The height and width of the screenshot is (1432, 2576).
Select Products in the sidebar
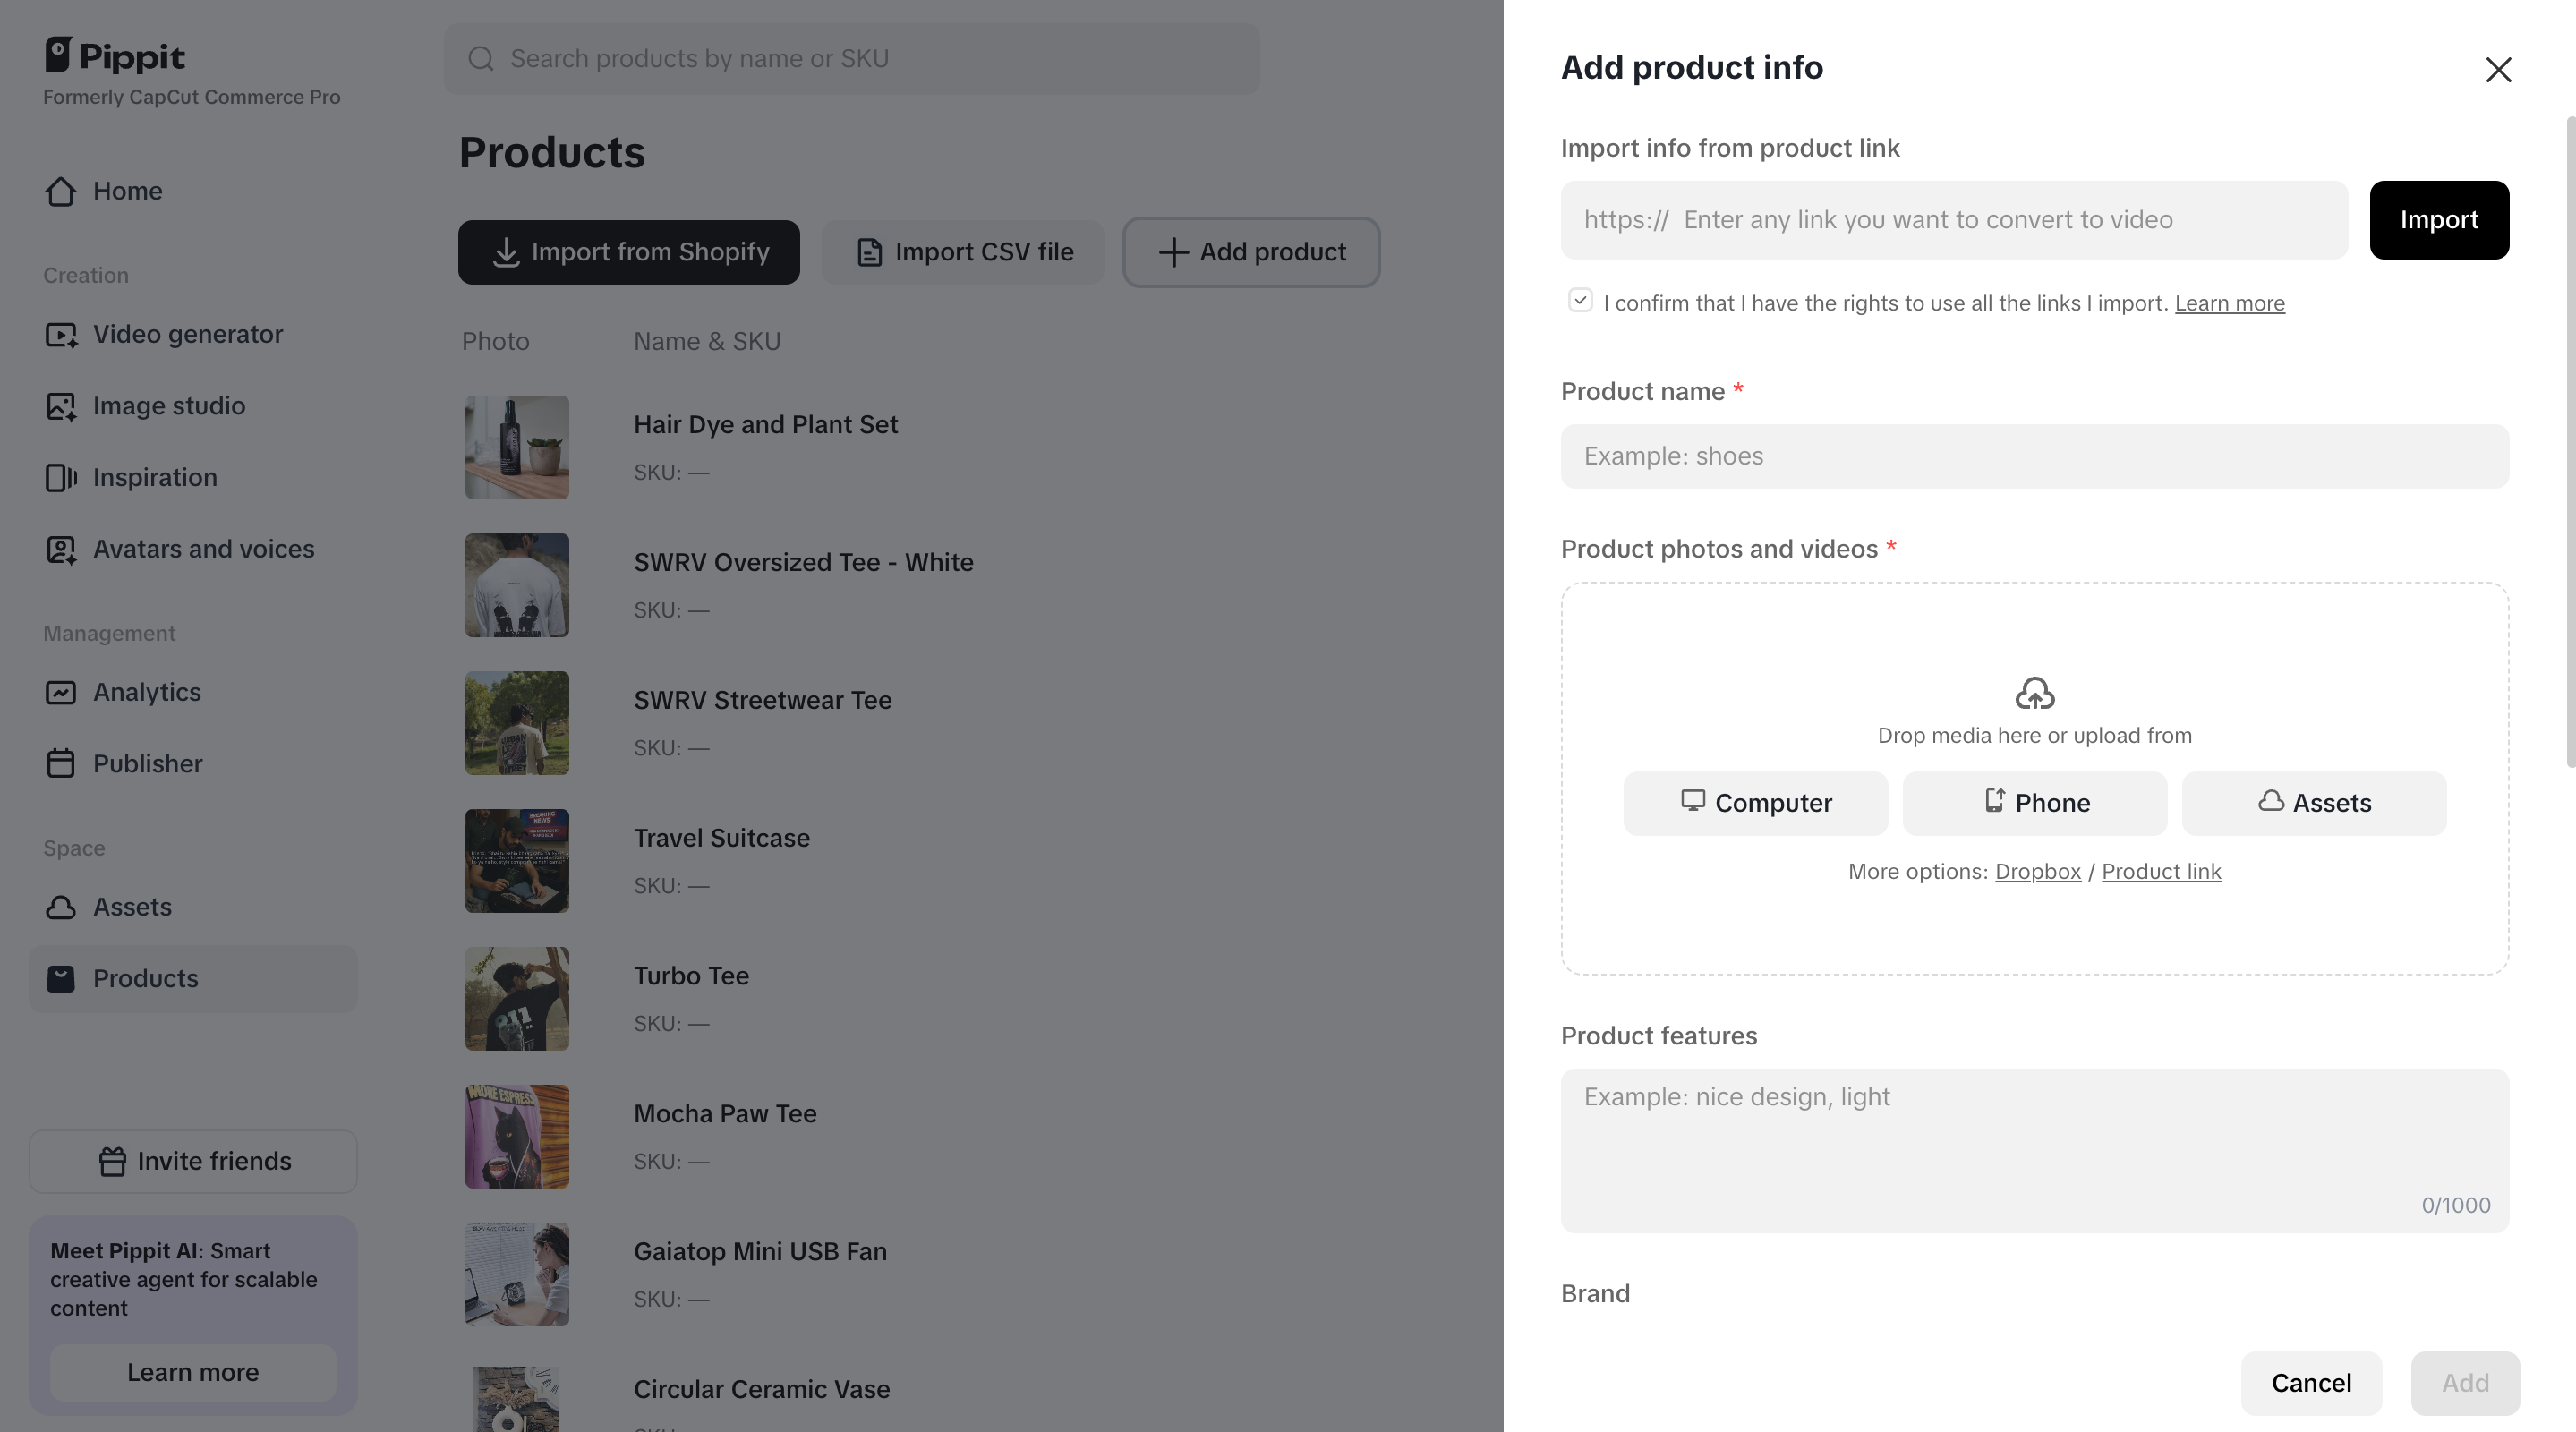(146, 979)
